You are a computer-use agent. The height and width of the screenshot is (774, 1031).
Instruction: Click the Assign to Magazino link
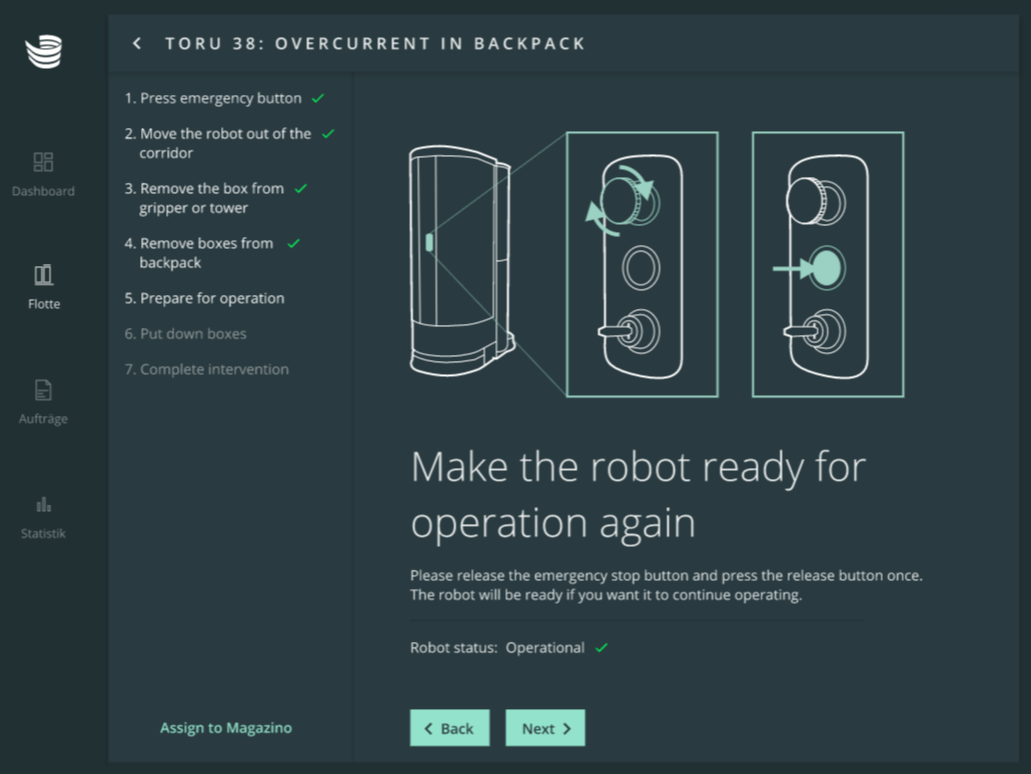226,728
